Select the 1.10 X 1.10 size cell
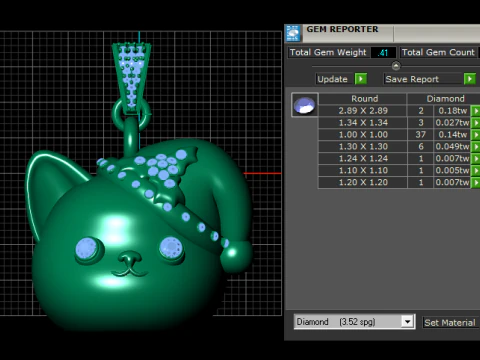The height and width of the screenshot is (360, 480). click(x=363, y=171)
